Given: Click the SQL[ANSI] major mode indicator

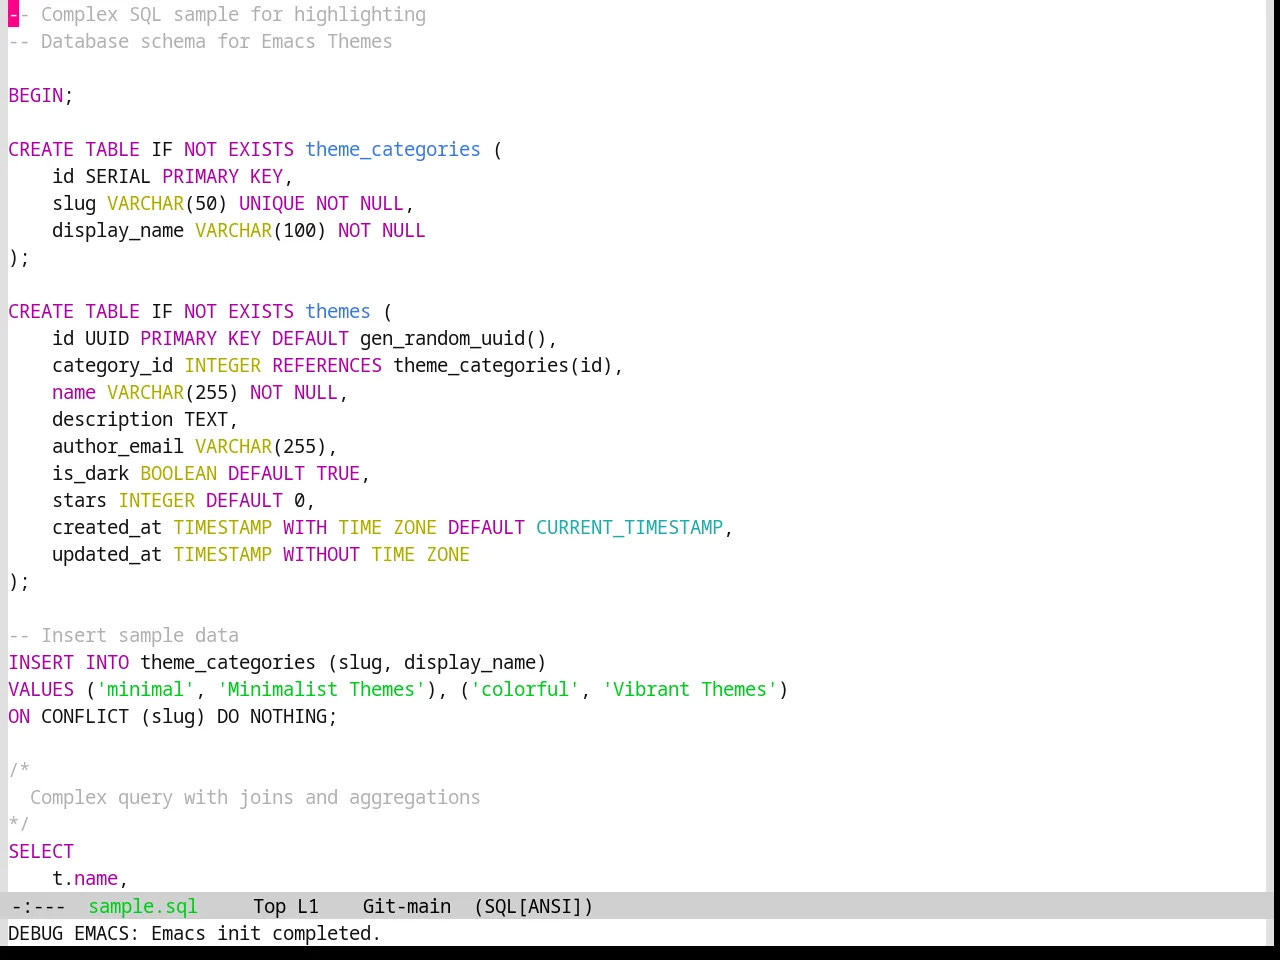Looking at the screenshot, I should (533, 906).
